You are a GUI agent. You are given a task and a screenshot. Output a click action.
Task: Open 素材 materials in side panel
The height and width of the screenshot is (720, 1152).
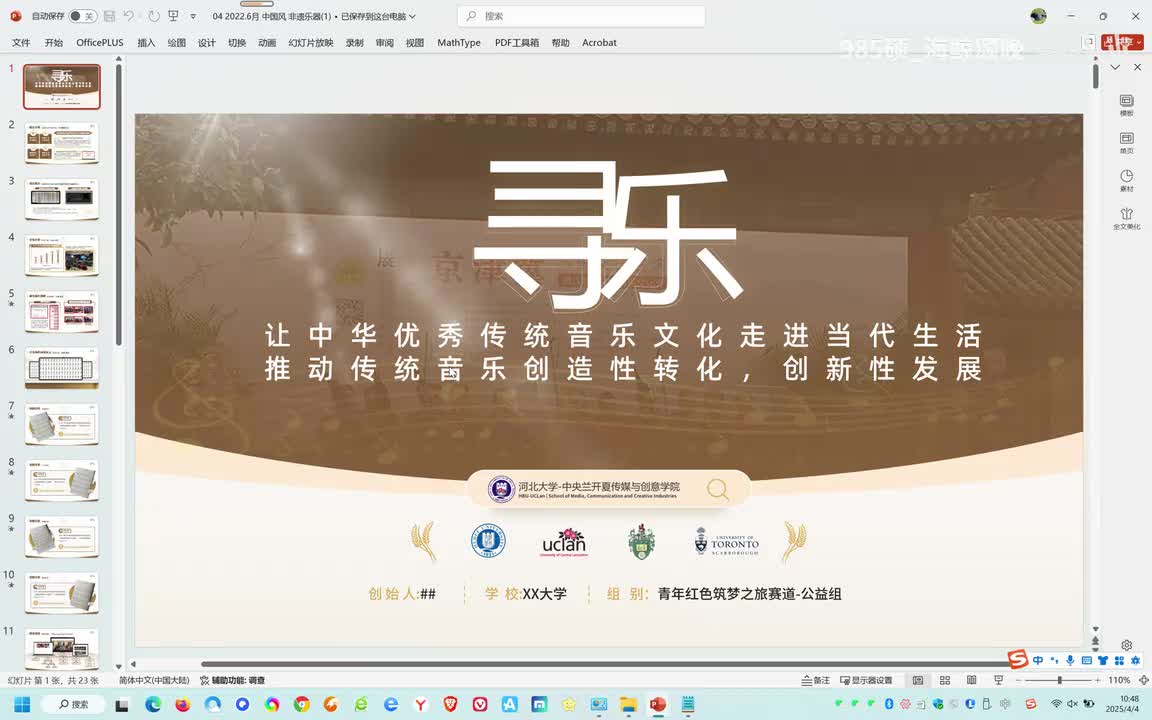click(x=1126, y=180)
